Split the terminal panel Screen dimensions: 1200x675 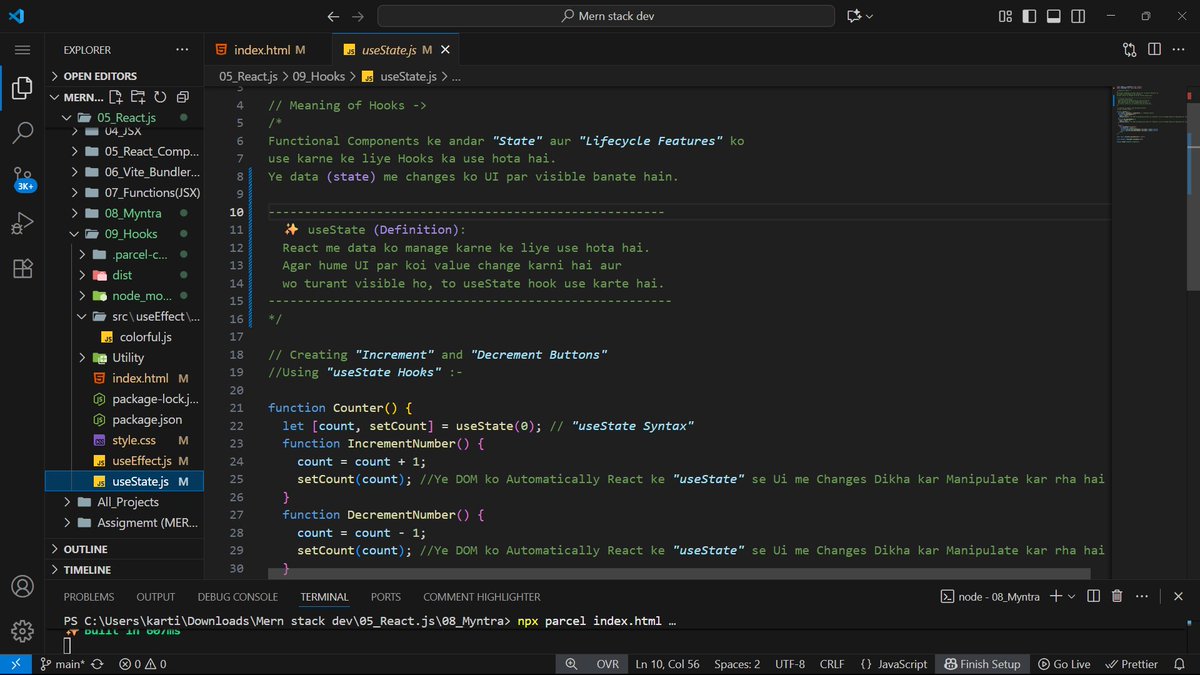[1093, 596]
